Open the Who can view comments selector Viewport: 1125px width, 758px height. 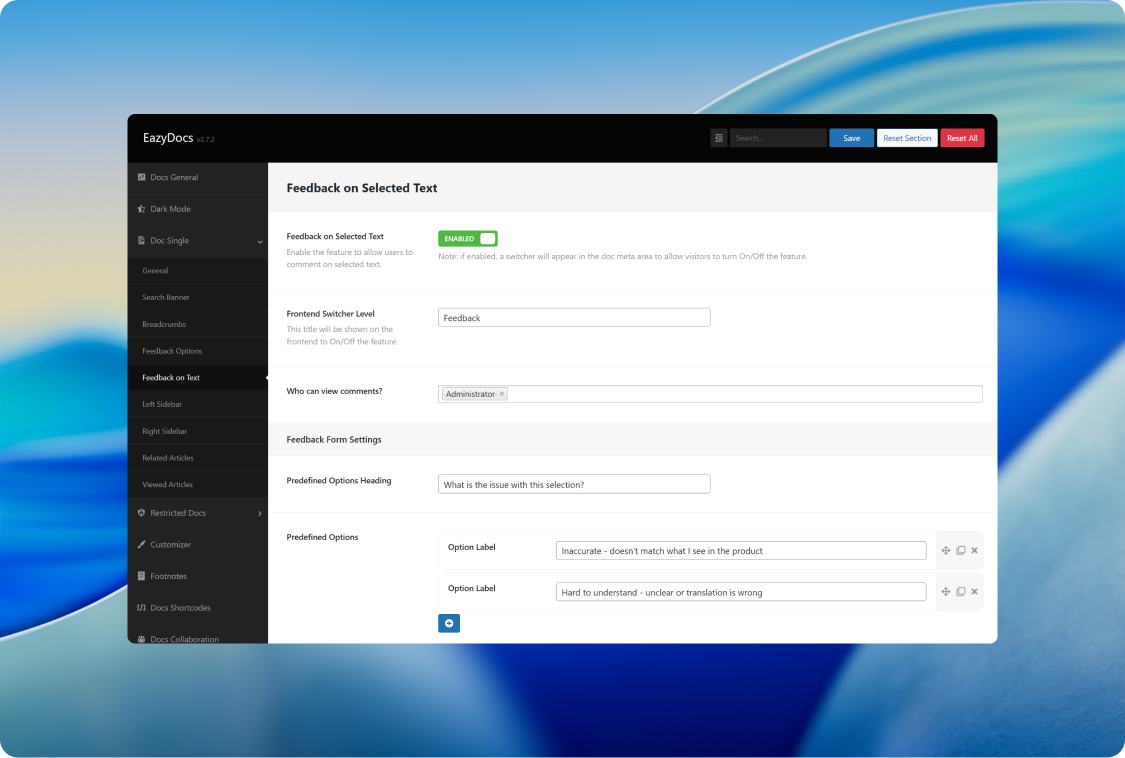point(740,394)
